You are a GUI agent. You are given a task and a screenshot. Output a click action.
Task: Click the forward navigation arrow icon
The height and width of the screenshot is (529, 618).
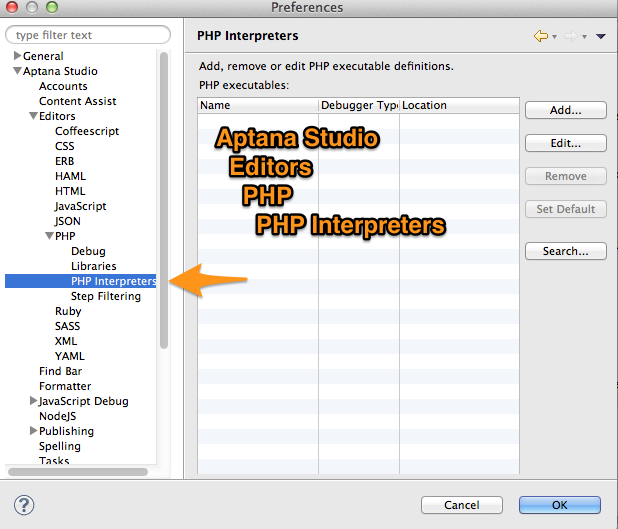point(571,36)
